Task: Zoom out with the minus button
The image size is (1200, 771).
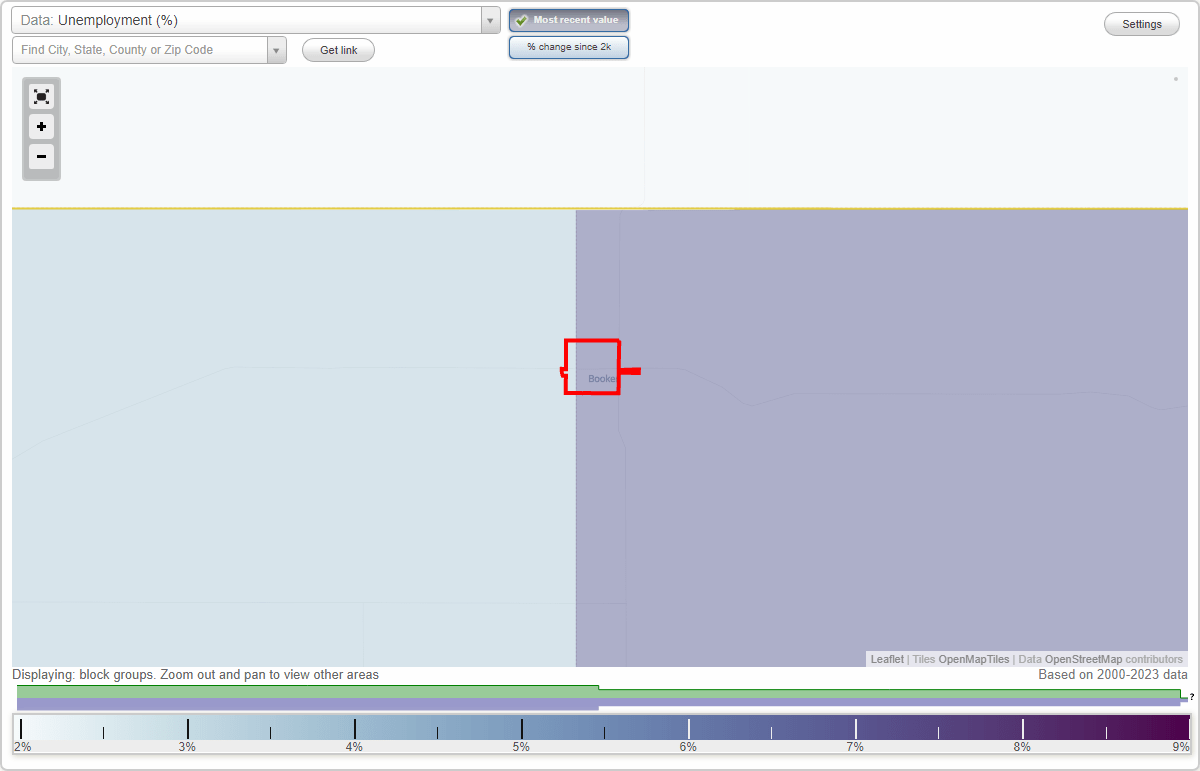Action: click(x=41, y=157)
